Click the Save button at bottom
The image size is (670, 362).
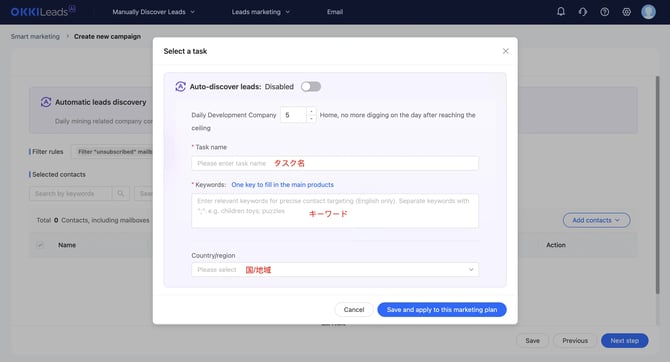[x=532, y=341]
